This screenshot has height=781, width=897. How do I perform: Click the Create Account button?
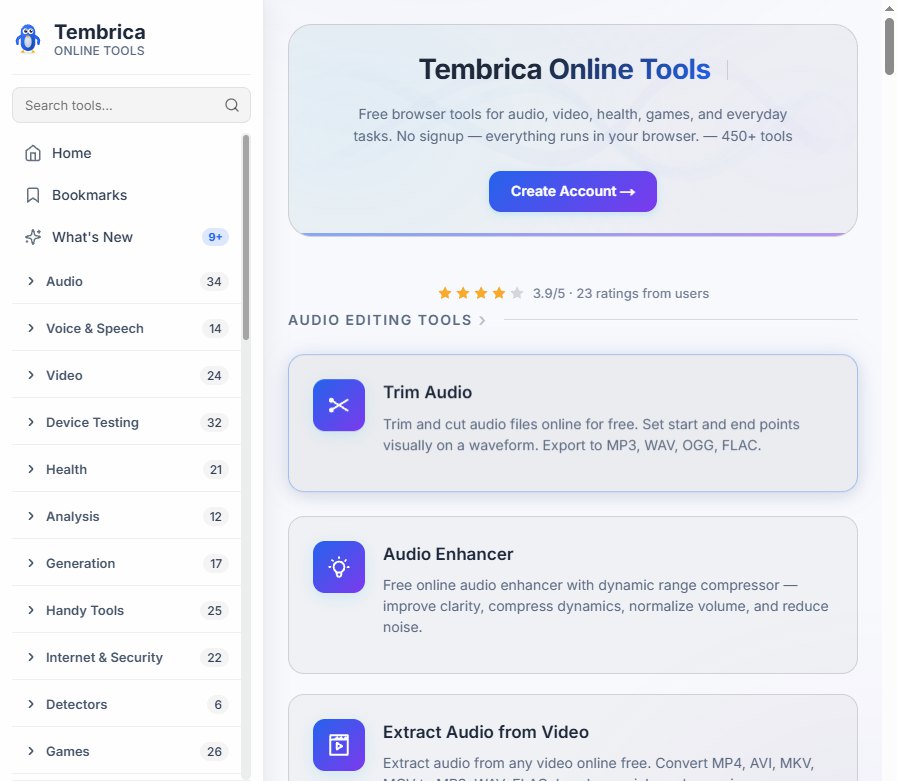click(x=573, y=191)
